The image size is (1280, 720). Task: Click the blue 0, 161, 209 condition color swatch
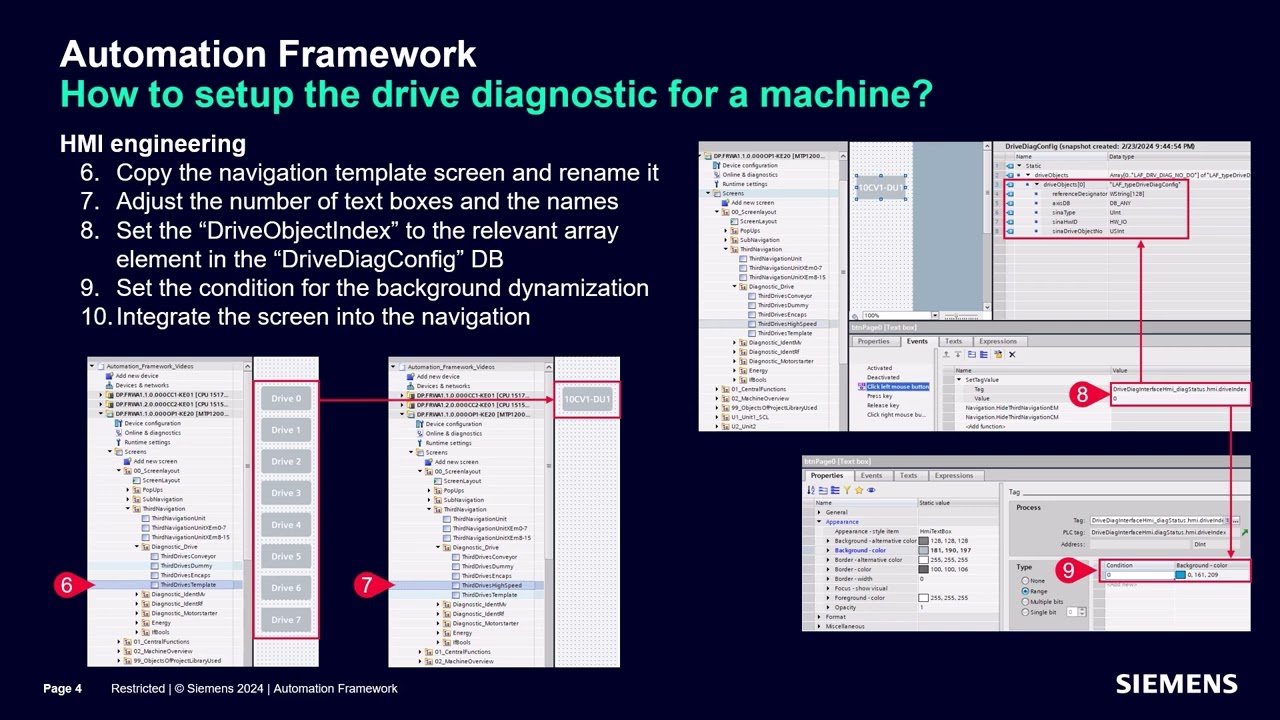1180,575
